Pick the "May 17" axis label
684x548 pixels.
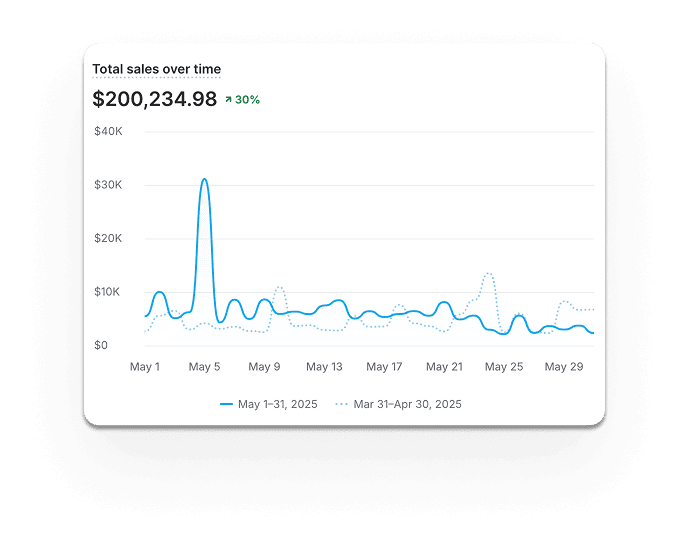click(384, 367)
